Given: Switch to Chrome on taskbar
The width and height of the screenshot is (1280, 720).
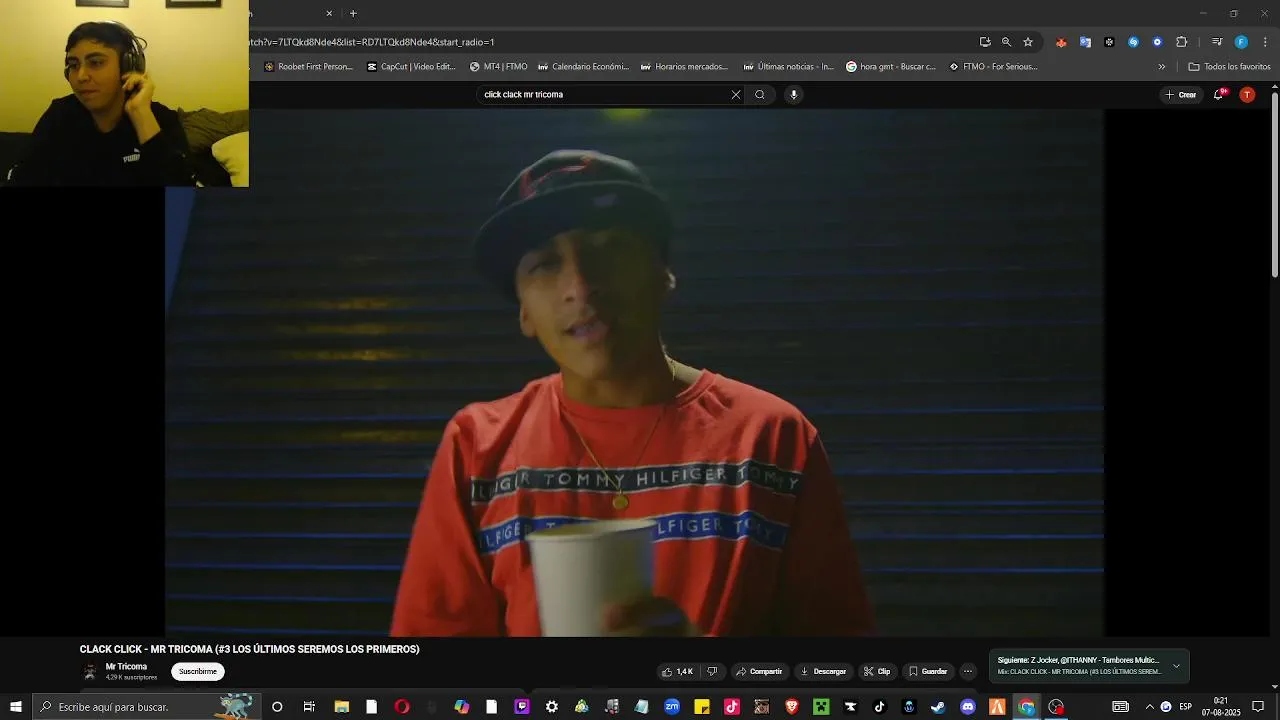Looking at the screenshot, I should tap(1027, 707).
